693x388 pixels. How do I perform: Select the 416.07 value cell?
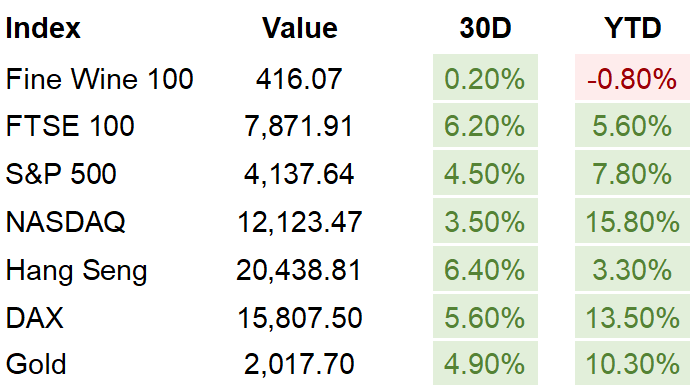299,79
